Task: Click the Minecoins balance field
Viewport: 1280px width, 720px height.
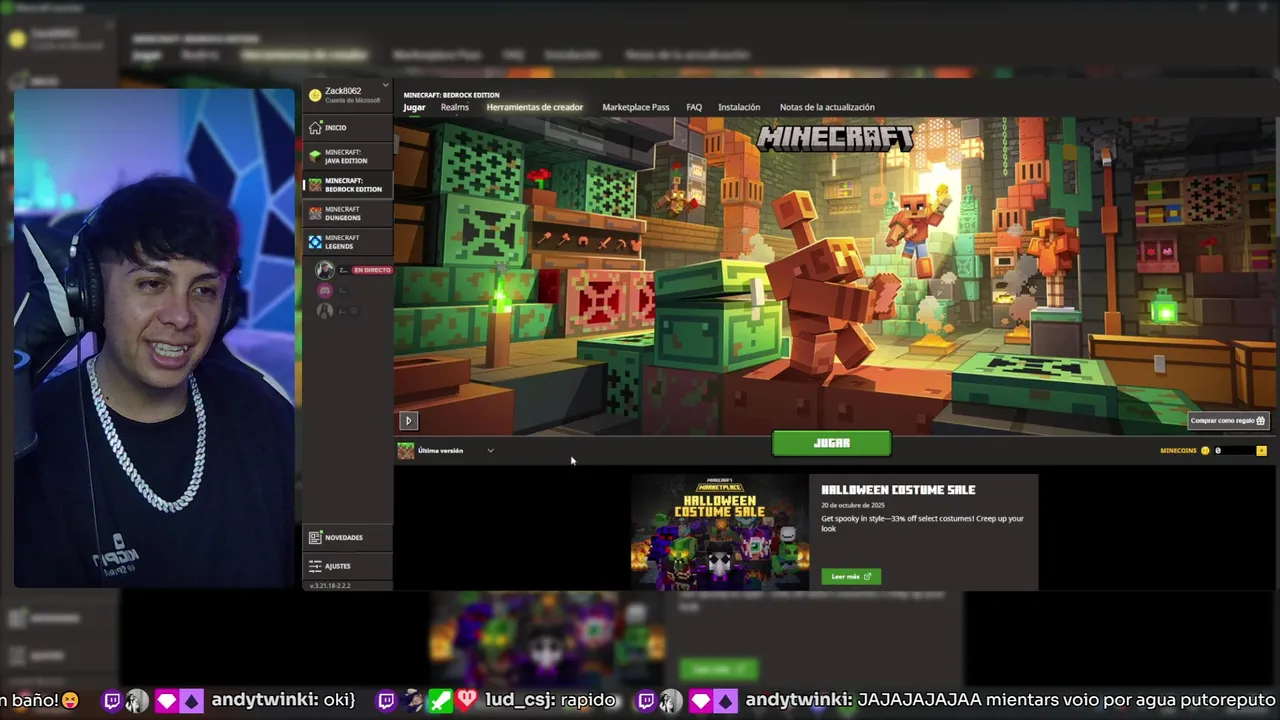Action: pos(1234,451)
